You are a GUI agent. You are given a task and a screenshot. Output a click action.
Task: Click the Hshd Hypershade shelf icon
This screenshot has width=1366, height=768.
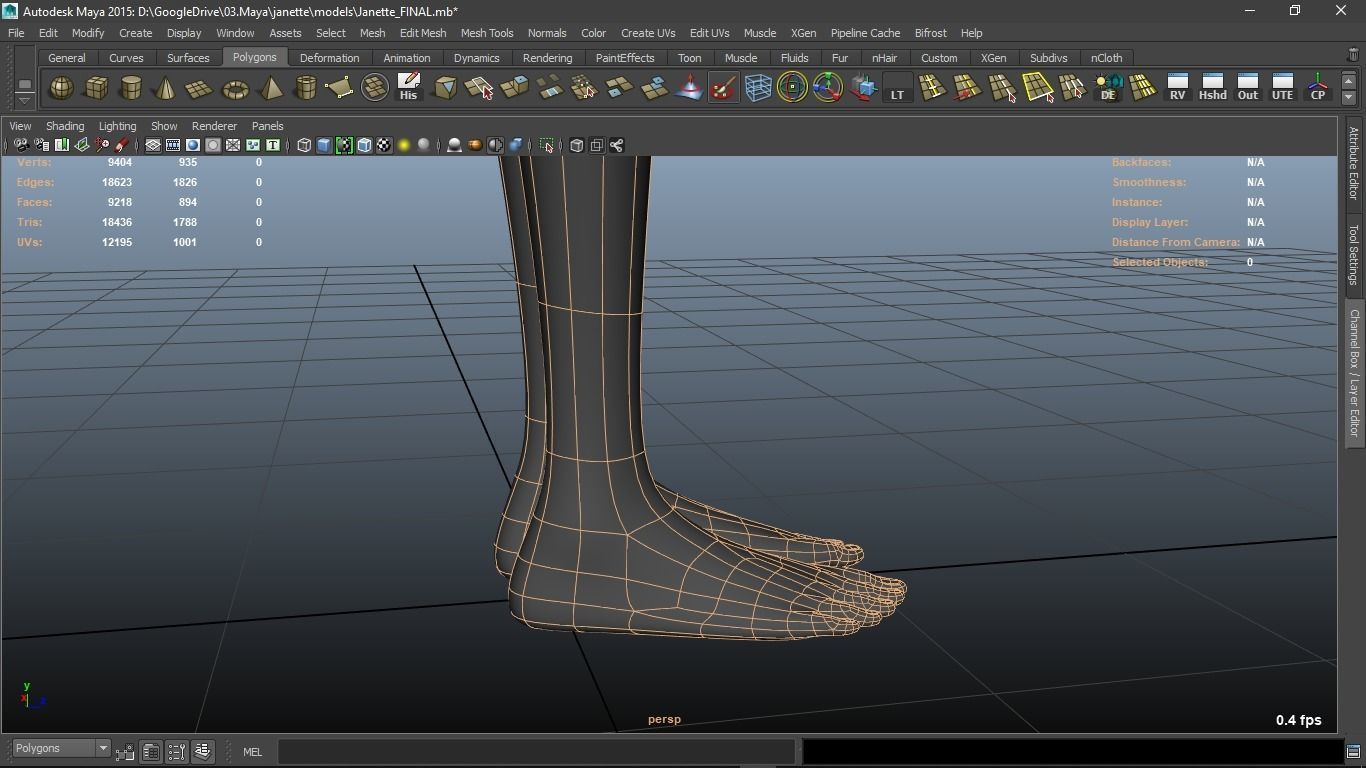1212,88
